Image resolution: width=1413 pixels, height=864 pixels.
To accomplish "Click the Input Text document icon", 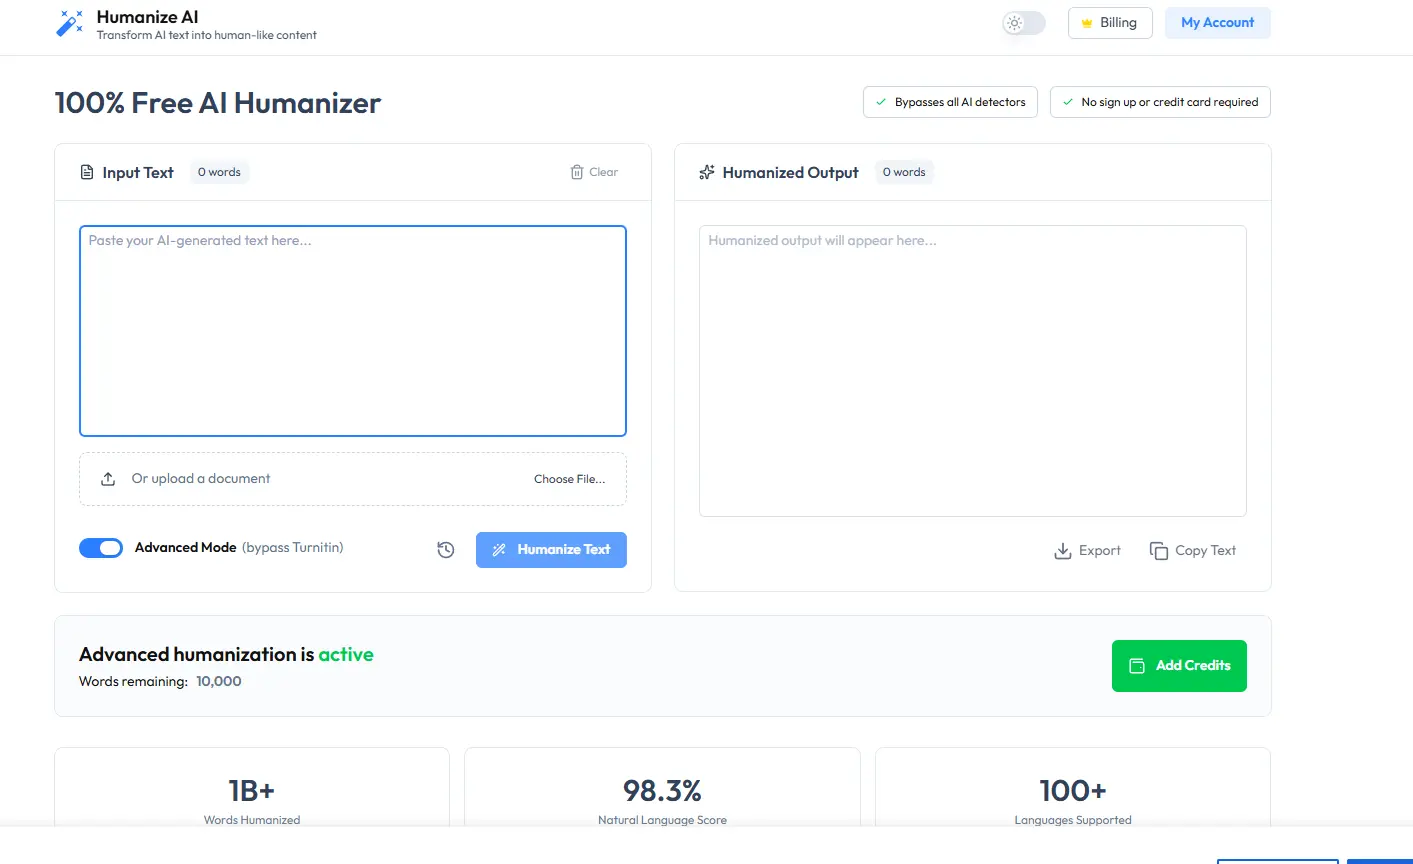I will coord(87,172).
